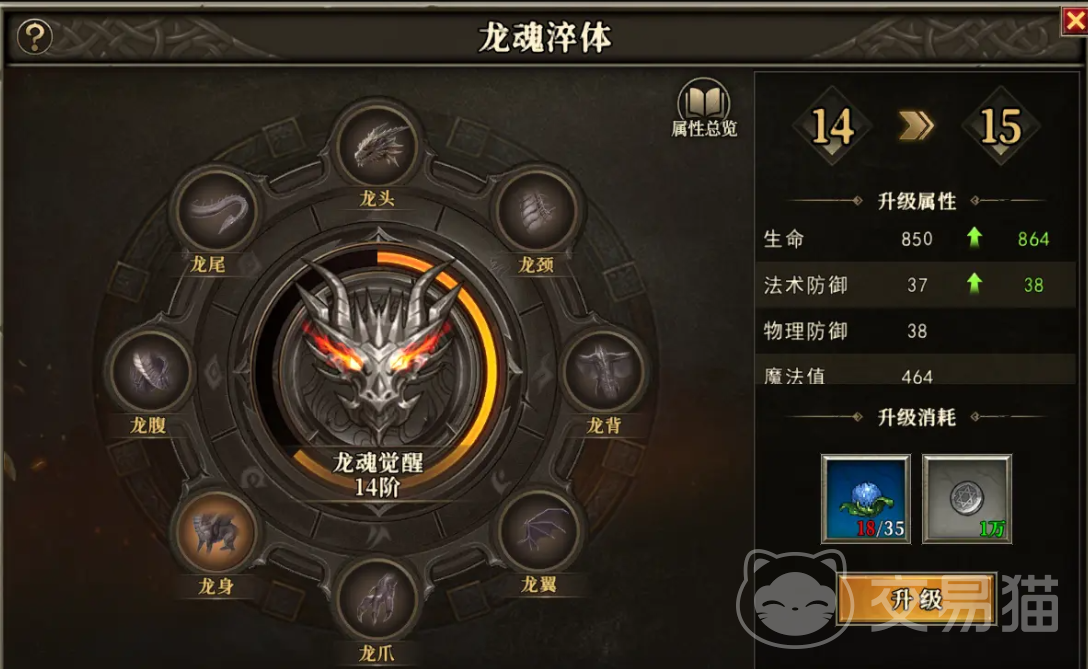Image resolution: width=1088 pixels, height=669 pixels.
Task: Select the 龙颈 dragon neck icon
Action: (x=537, y=211)
